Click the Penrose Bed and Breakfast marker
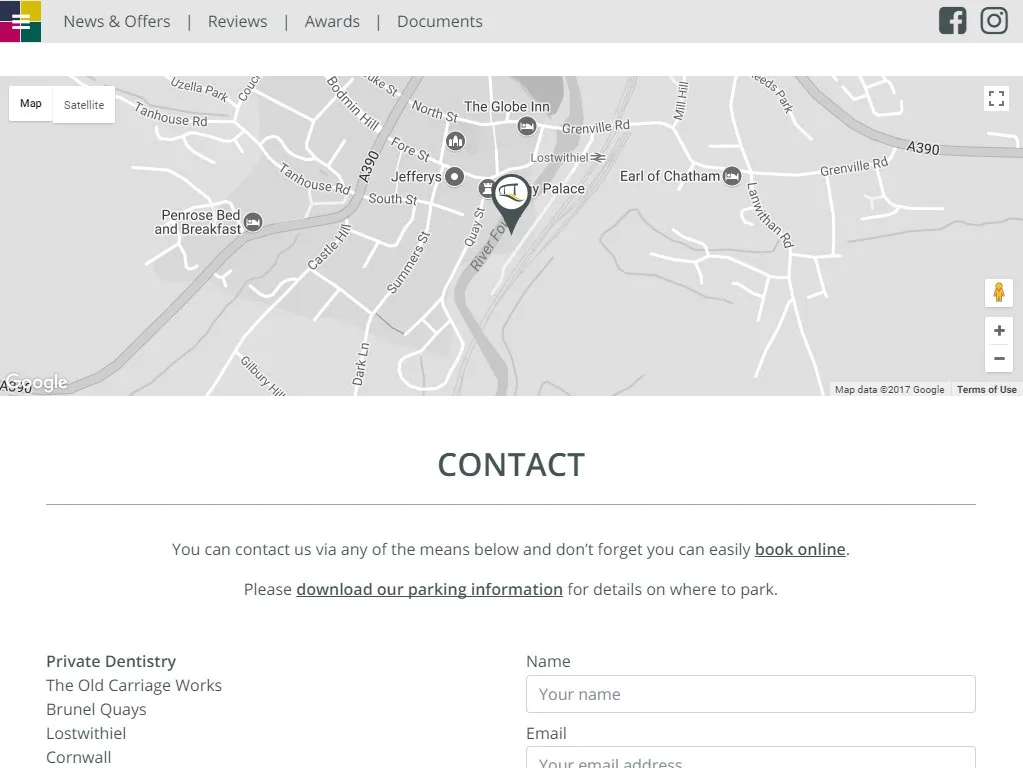 pos(253,222)
